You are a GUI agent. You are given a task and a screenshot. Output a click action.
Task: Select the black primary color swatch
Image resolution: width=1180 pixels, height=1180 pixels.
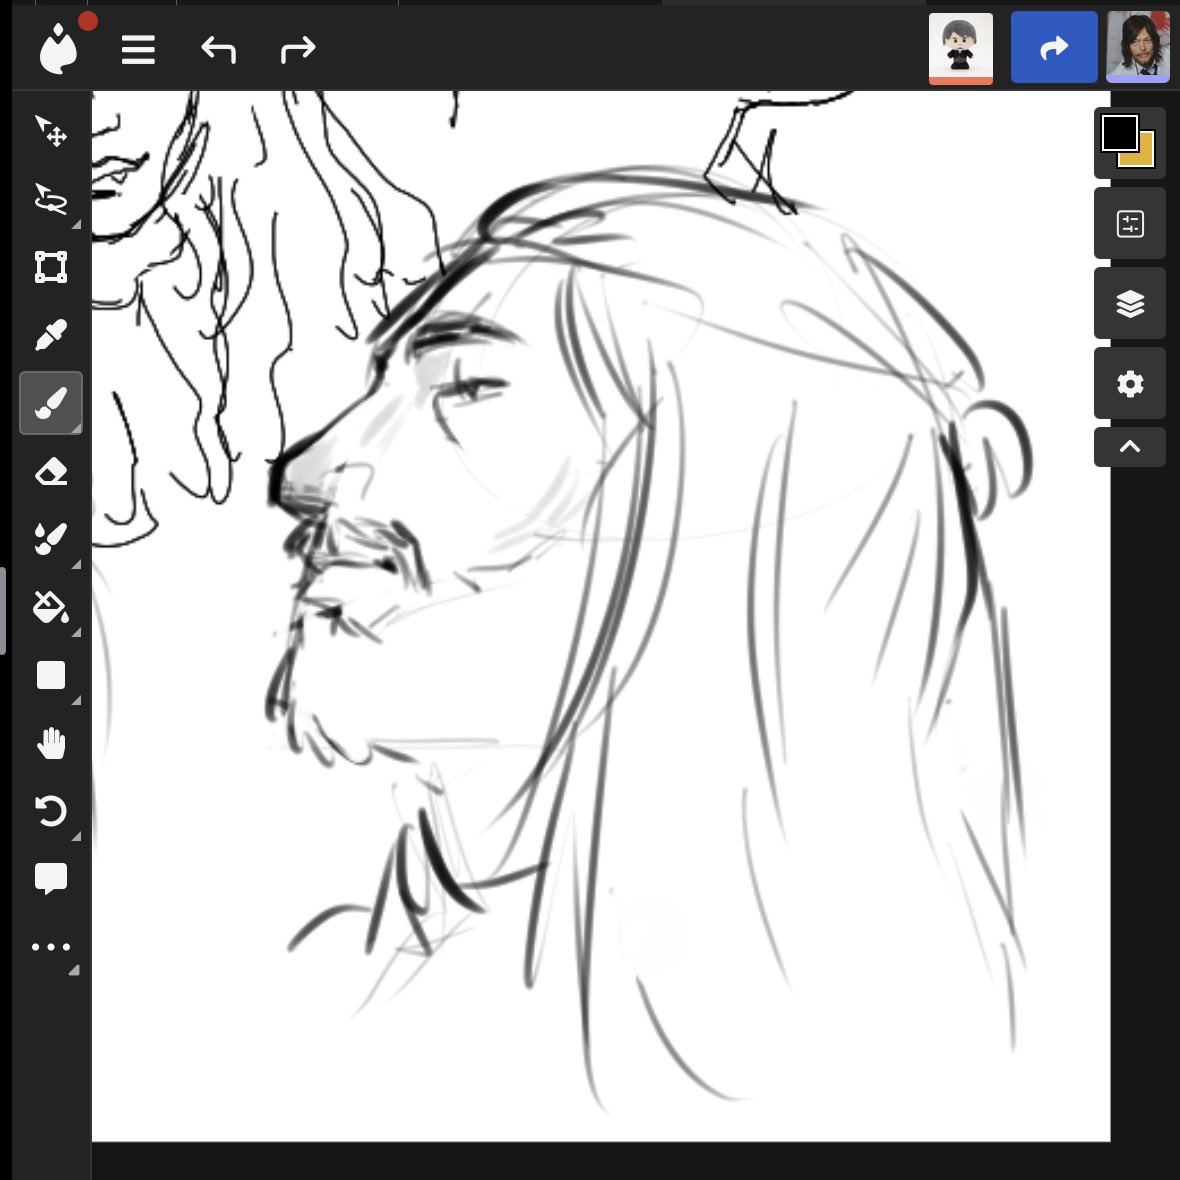1119,131
